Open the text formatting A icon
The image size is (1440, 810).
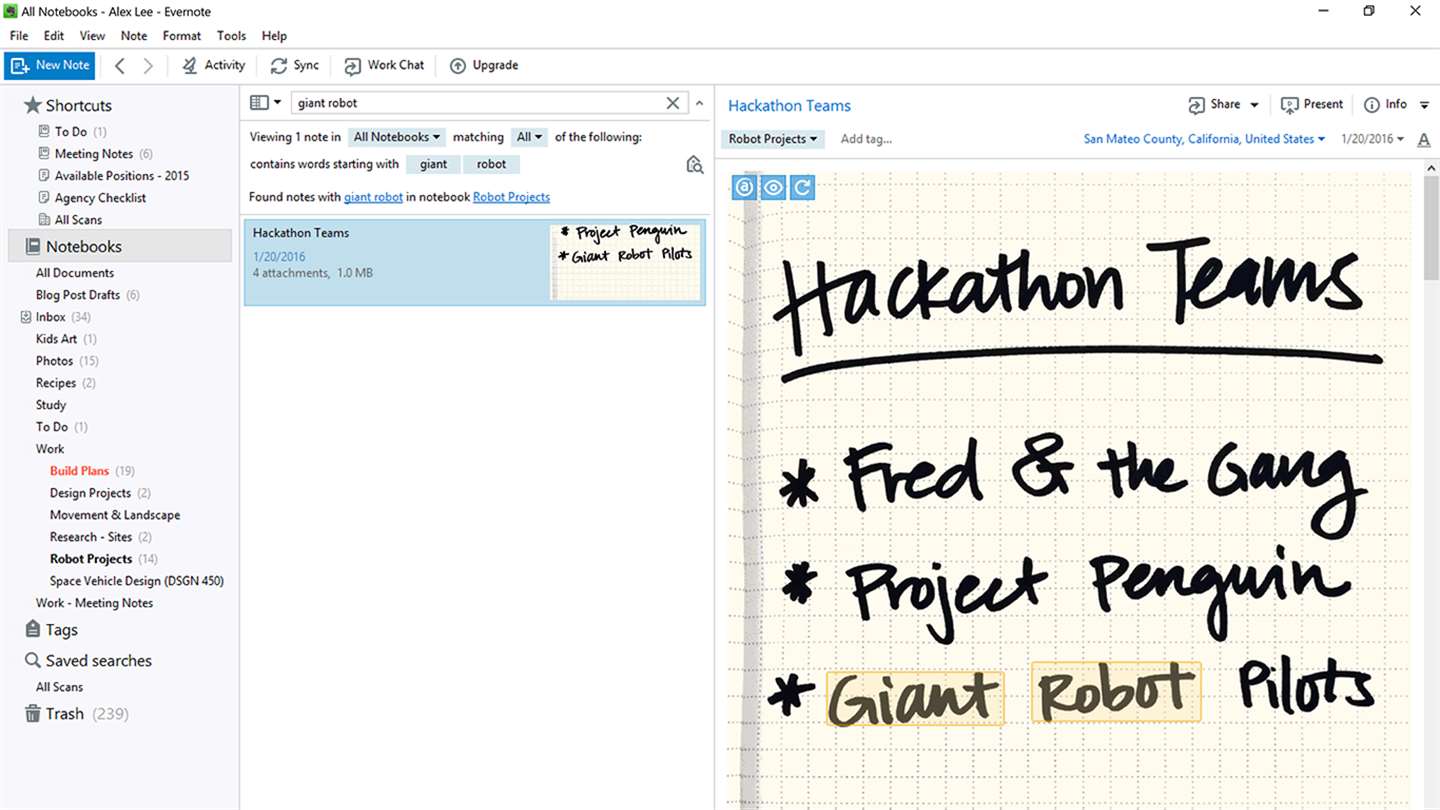[x=1424, y=140]
